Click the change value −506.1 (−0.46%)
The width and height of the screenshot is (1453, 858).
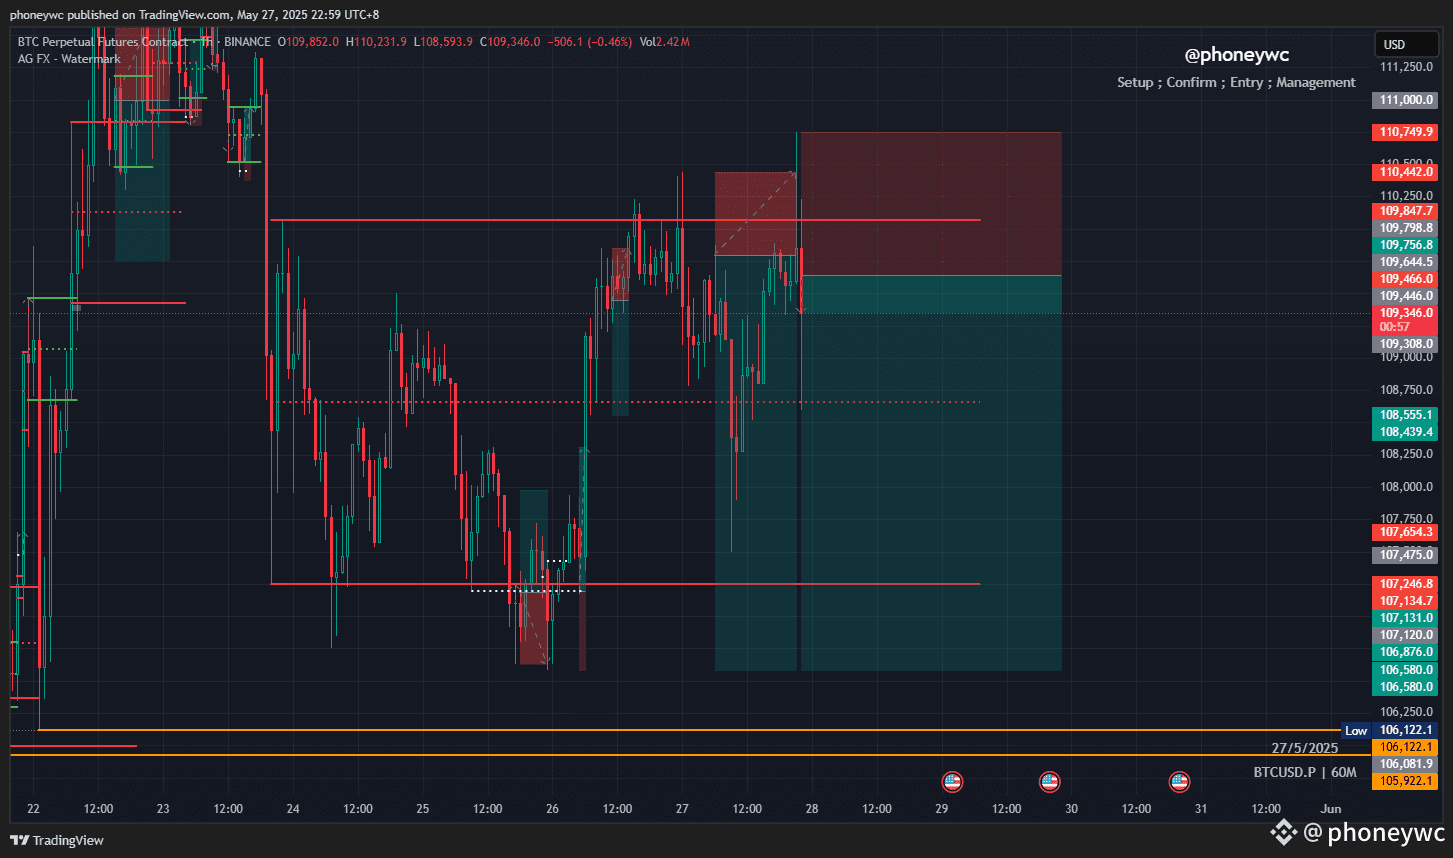coord(590,42)
